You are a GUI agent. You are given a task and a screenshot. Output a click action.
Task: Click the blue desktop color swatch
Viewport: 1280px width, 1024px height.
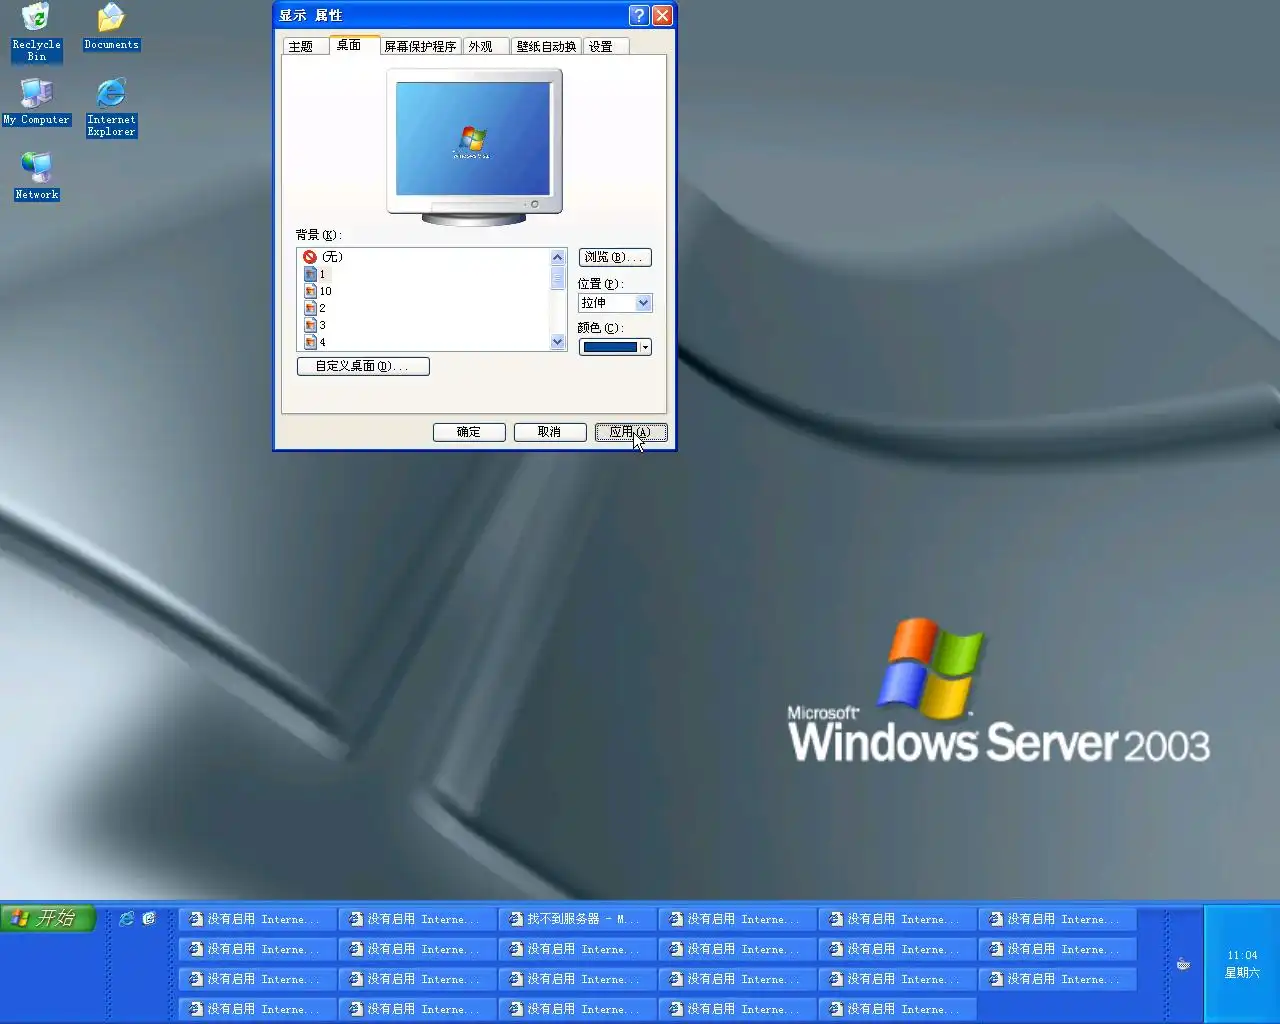[x=611, y=347]
